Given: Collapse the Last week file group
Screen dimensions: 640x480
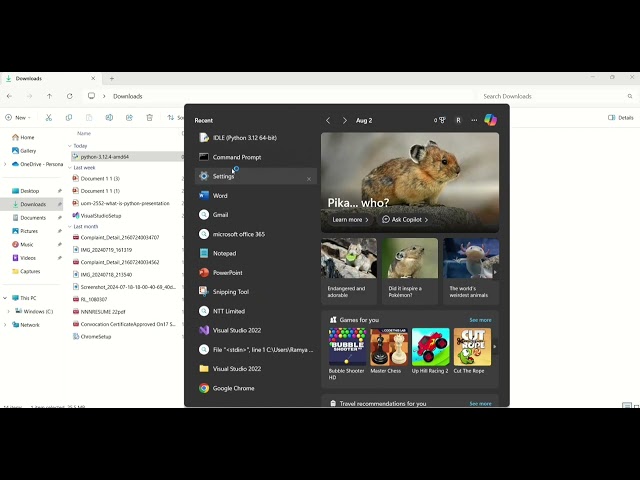Looking at the screenshot, I should pos(70,168).
